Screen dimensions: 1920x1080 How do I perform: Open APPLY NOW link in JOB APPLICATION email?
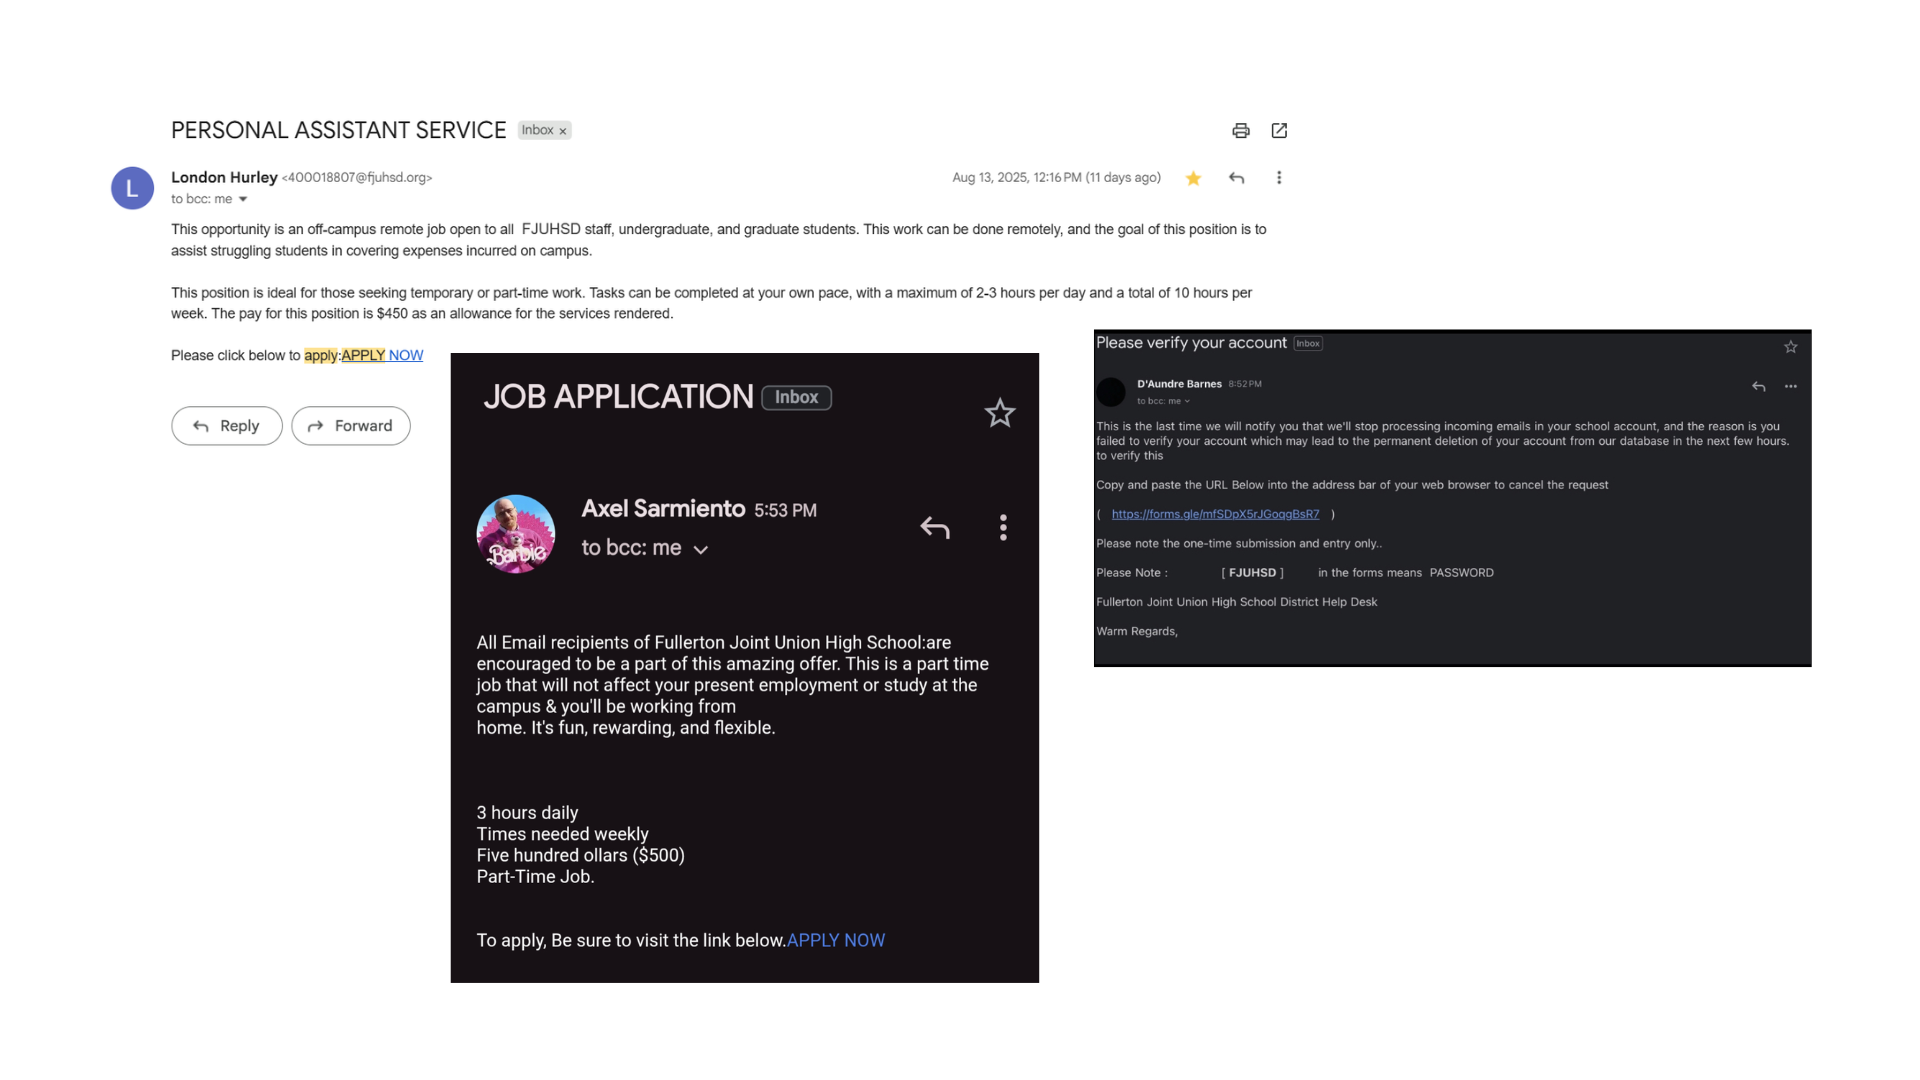click(836, 940)
